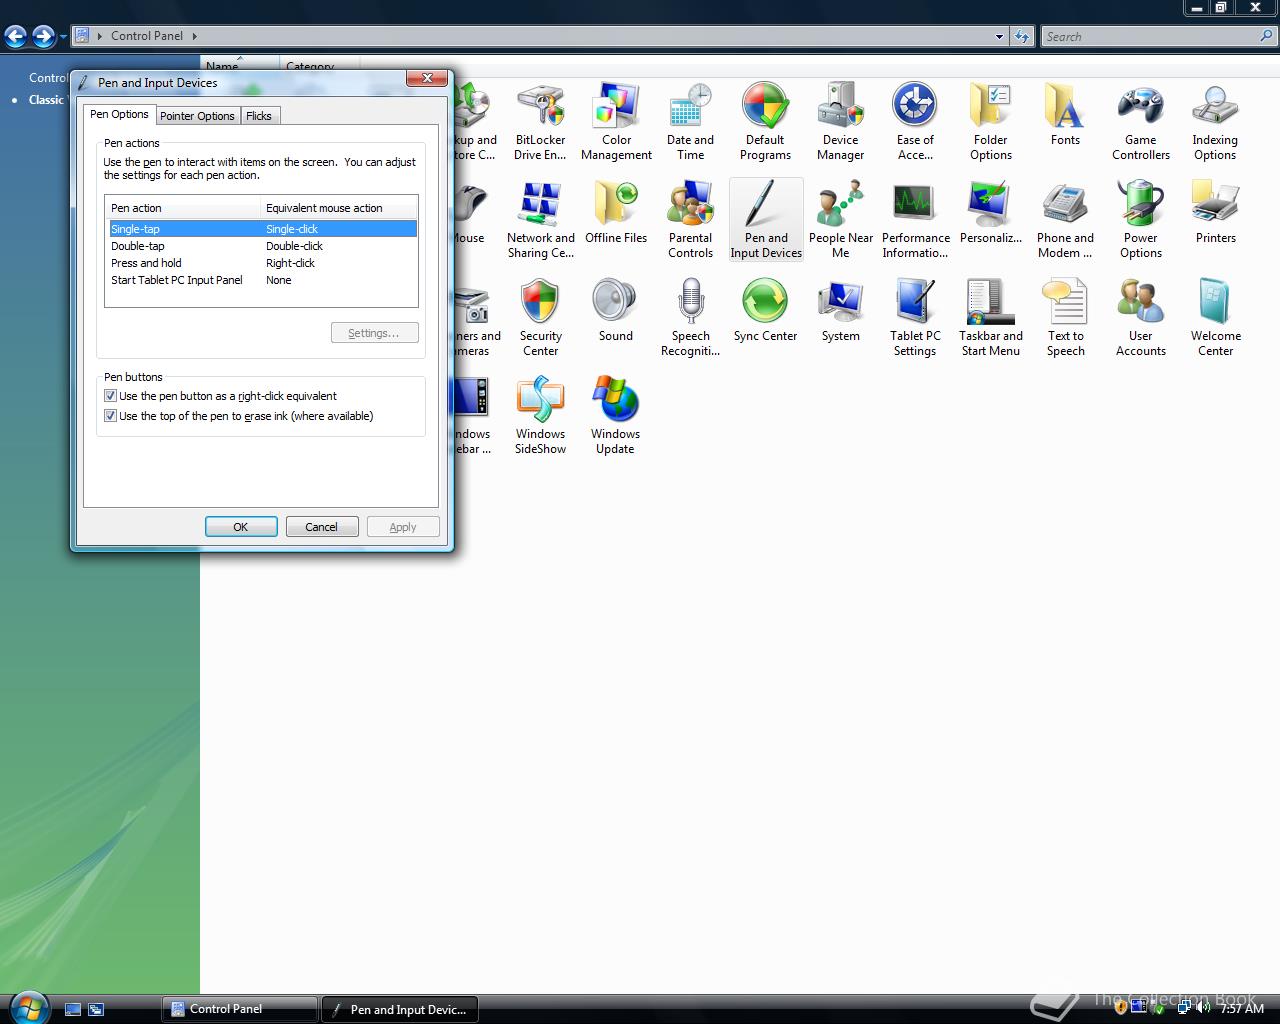1280x1024 pixels.
Task: Click the volume icon in system tray
Action: coord(1202,1008)
